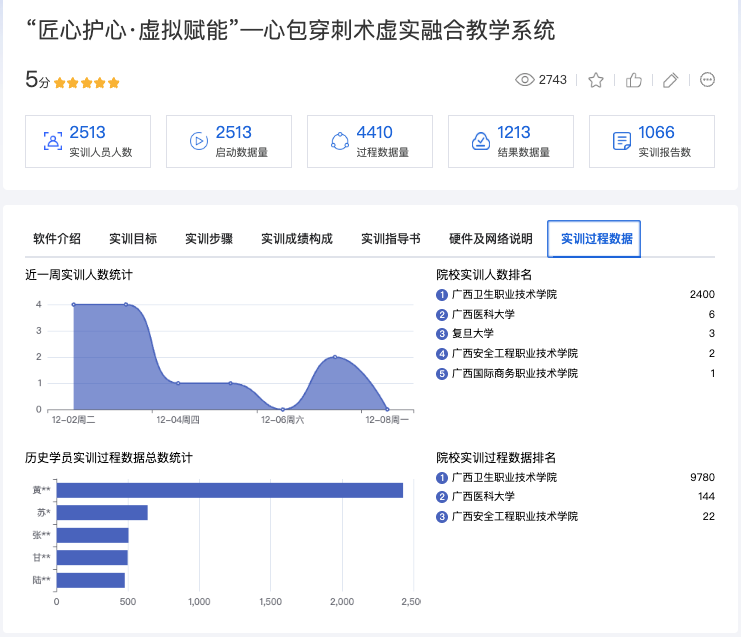
Task: Click the eye views icon
Action: tap(525, 80)
